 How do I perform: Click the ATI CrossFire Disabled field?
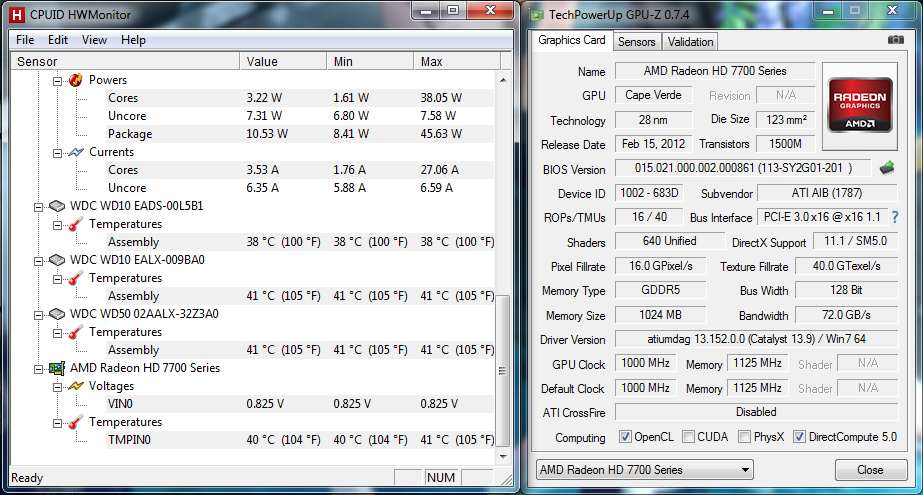tap(756, 412)
